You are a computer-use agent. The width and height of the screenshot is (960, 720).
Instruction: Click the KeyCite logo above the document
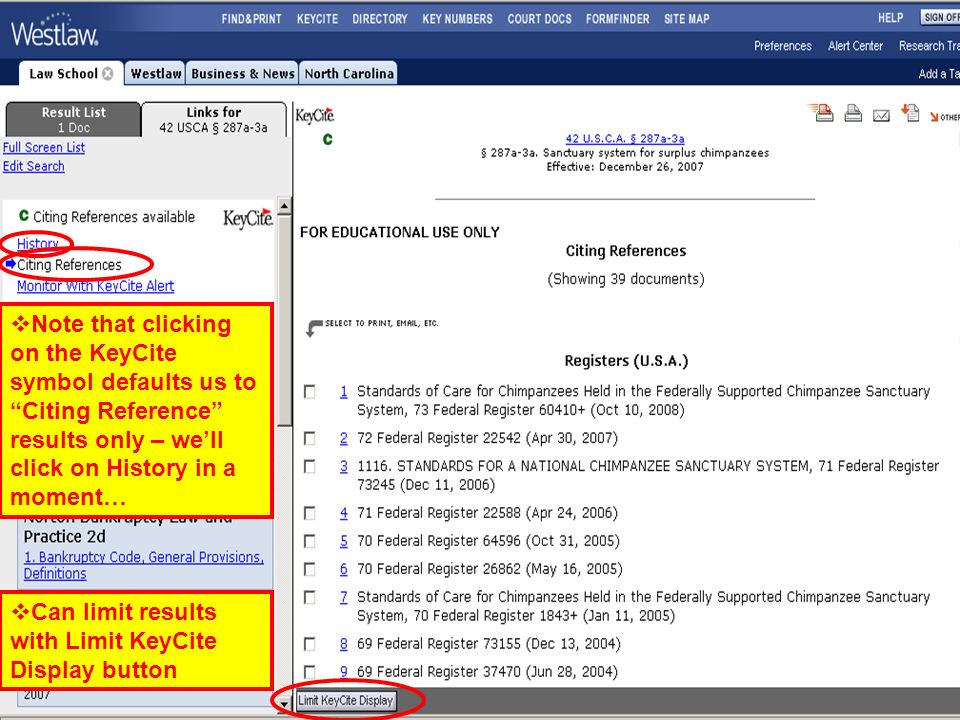pos(315,115)
